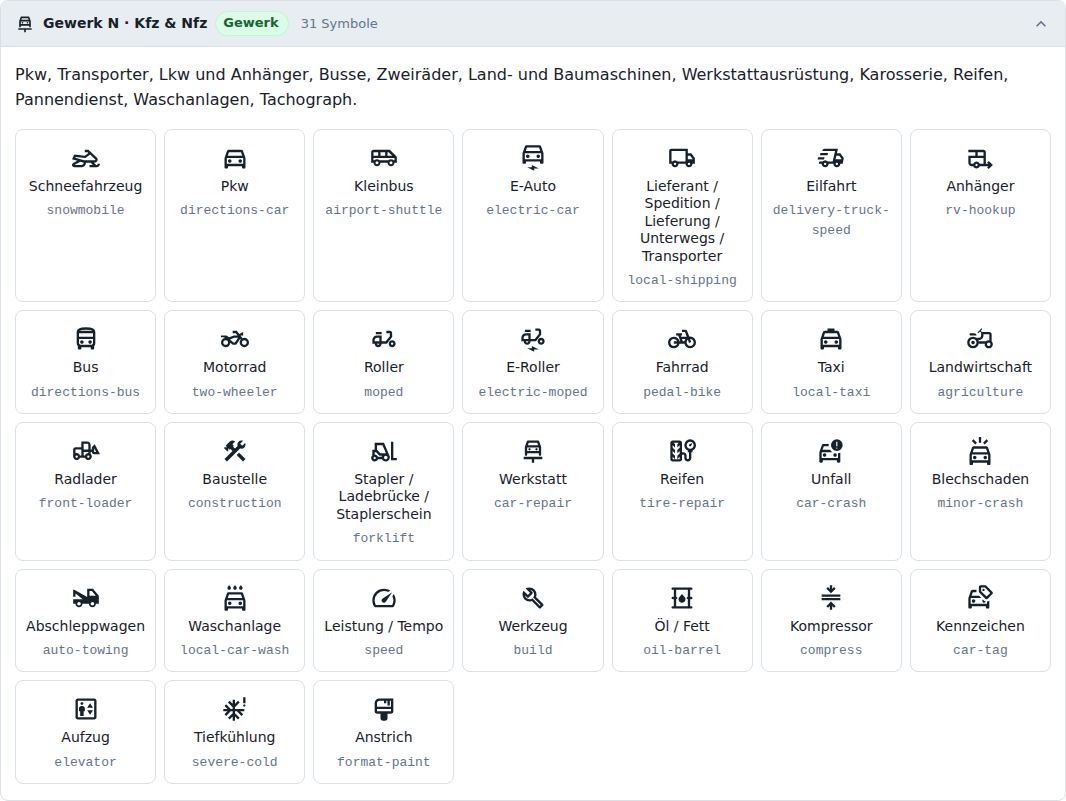Click the Abschleppwagen auto-towing icon
The height and width of the screenshot is (801, 1066).
[x=86, y=597]
